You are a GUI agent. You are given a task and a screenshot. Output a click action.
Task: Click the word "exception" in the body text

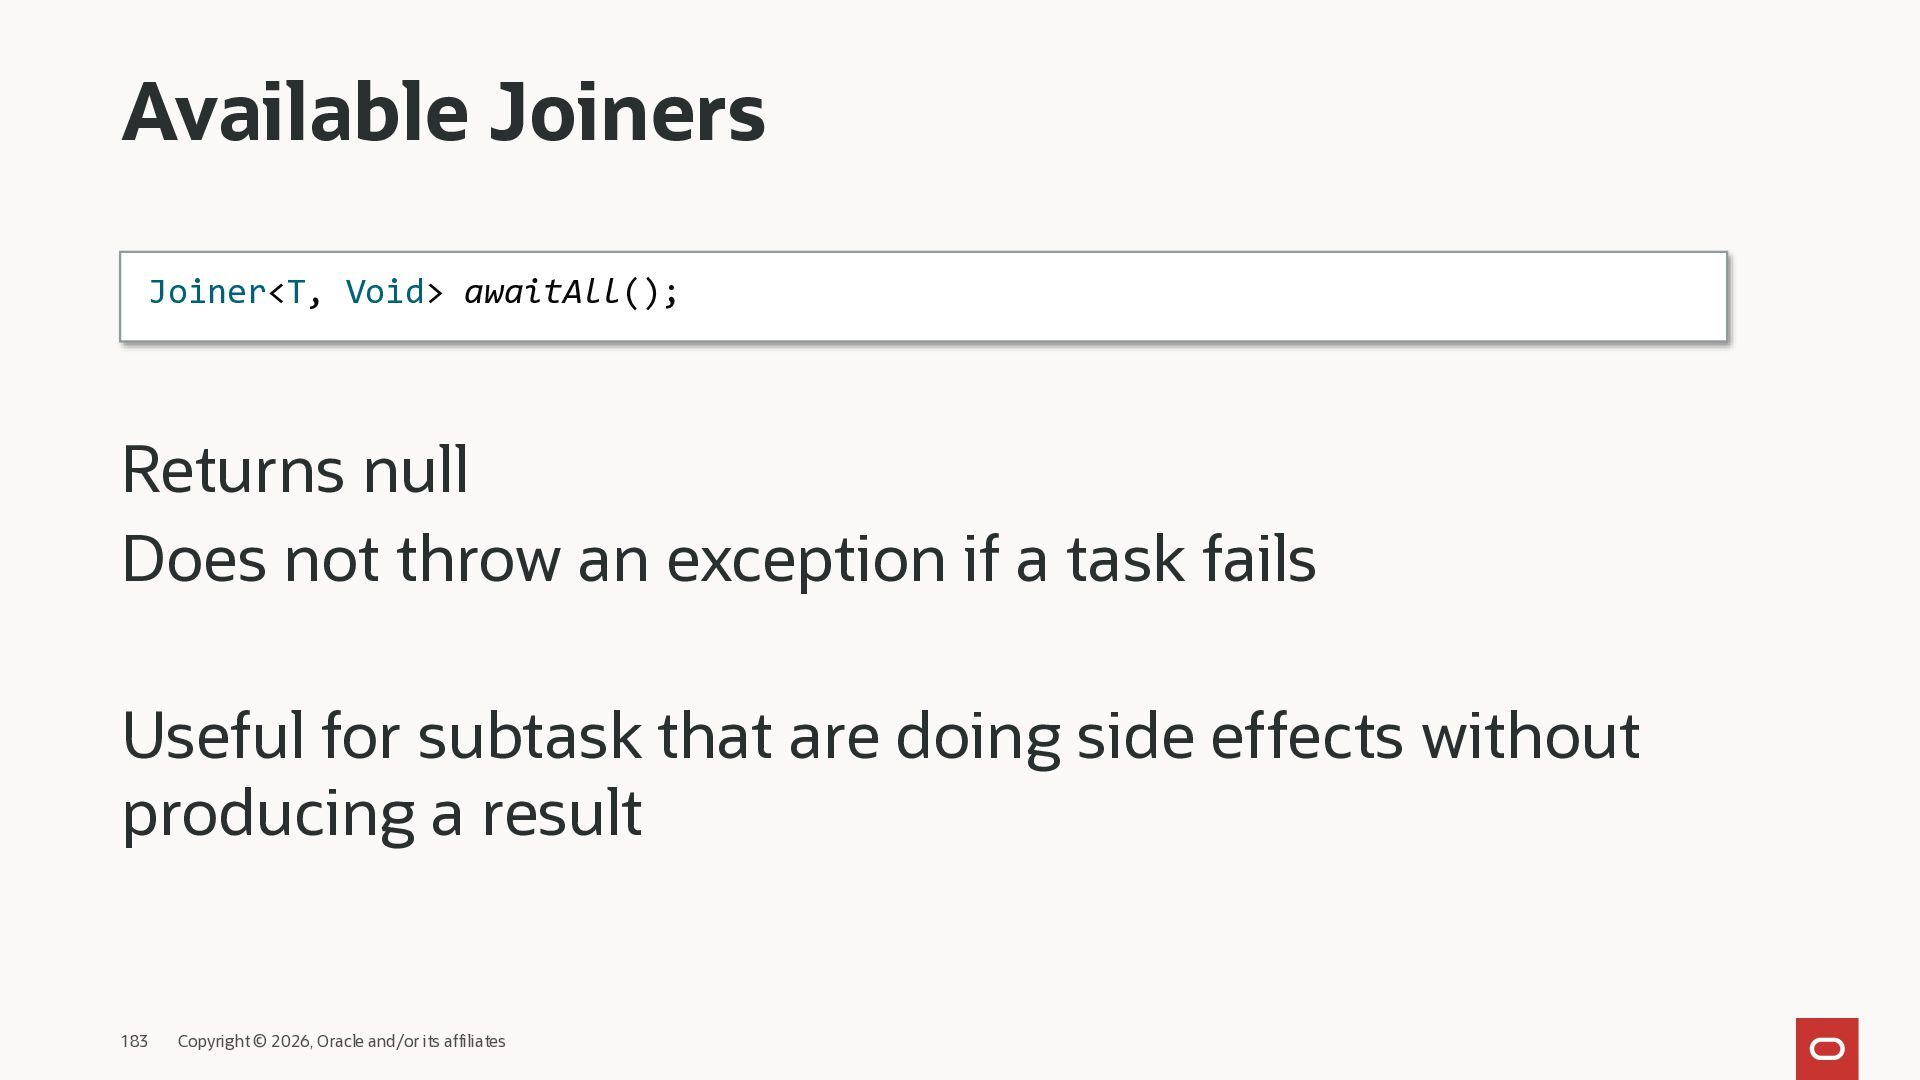[806, 558]
